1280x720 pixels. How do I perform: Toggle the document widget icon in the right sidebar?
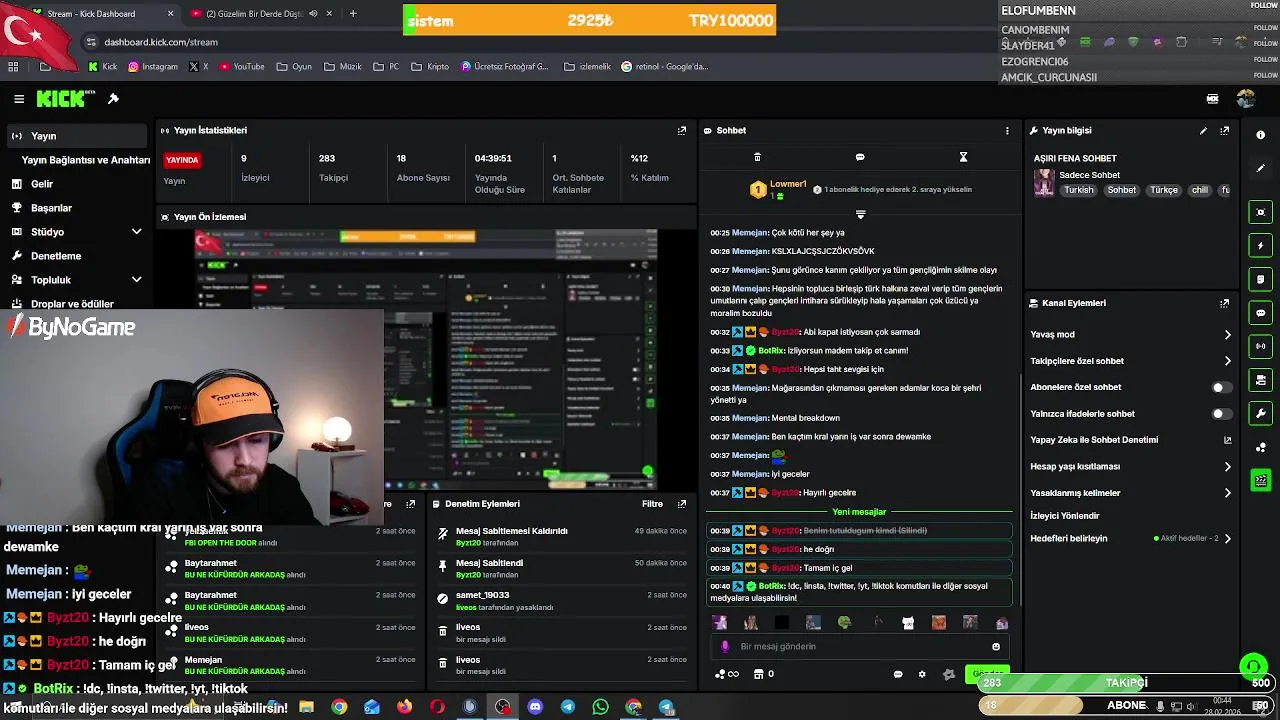click(x=1260, y=279)
